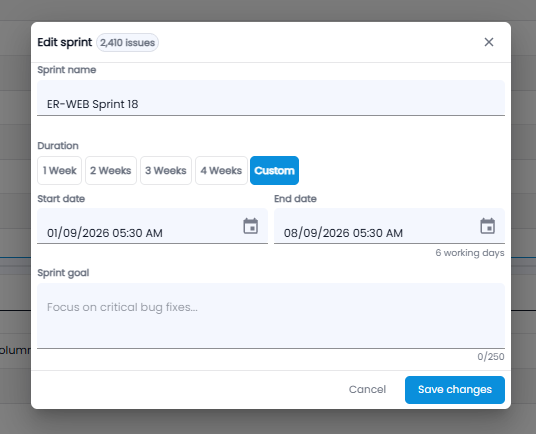This screenshot has width=536, height=434.
Task: Select the Custom duration option
Action: [274, 171]
